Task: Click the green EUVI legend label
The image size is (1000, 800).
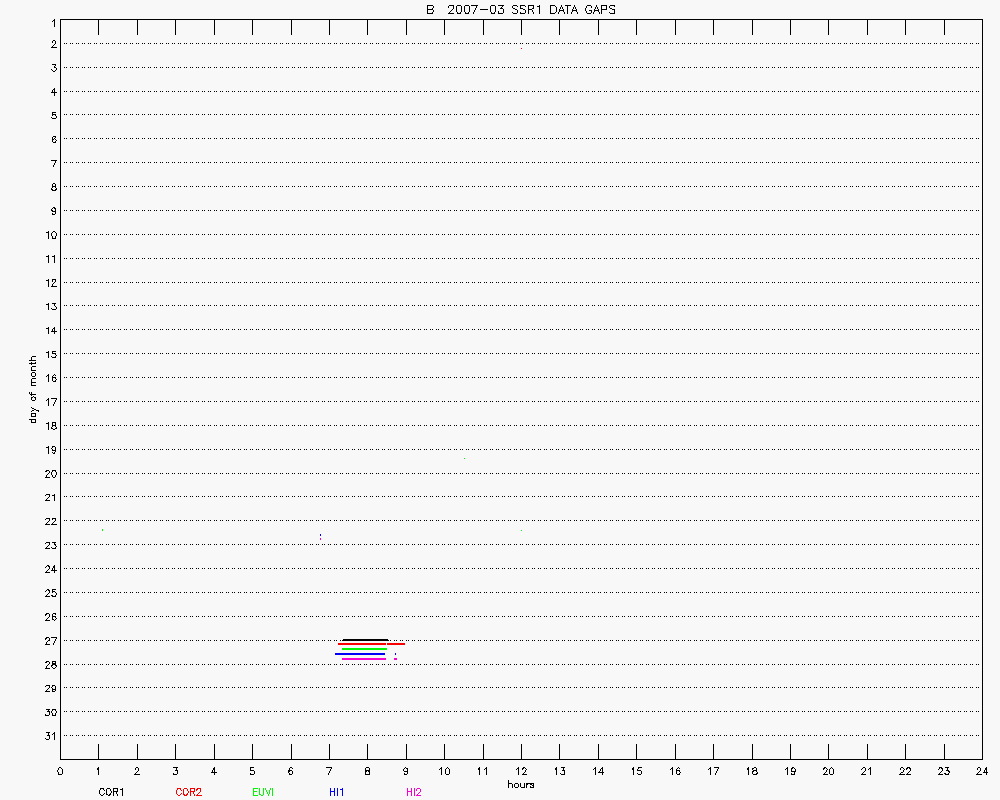Action: point(263,792)
